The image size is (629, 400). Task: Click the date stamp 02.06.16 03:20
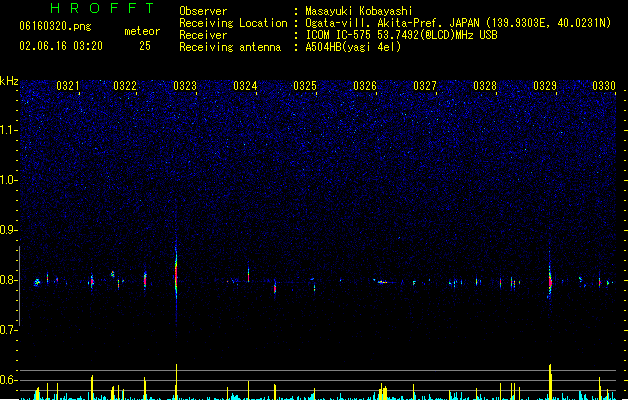[61, 46]
